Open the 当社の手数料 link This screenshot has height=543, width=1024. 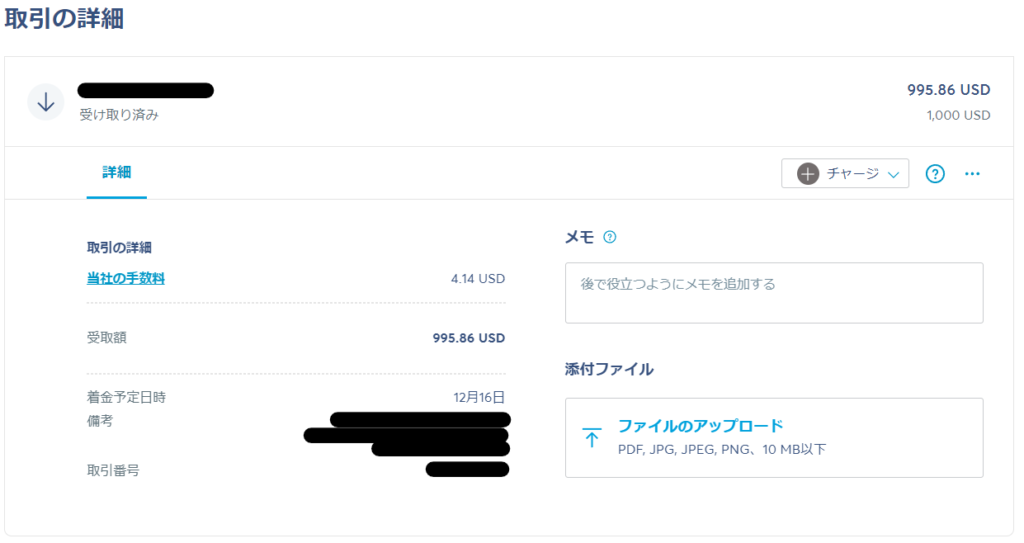click(126, 279)
